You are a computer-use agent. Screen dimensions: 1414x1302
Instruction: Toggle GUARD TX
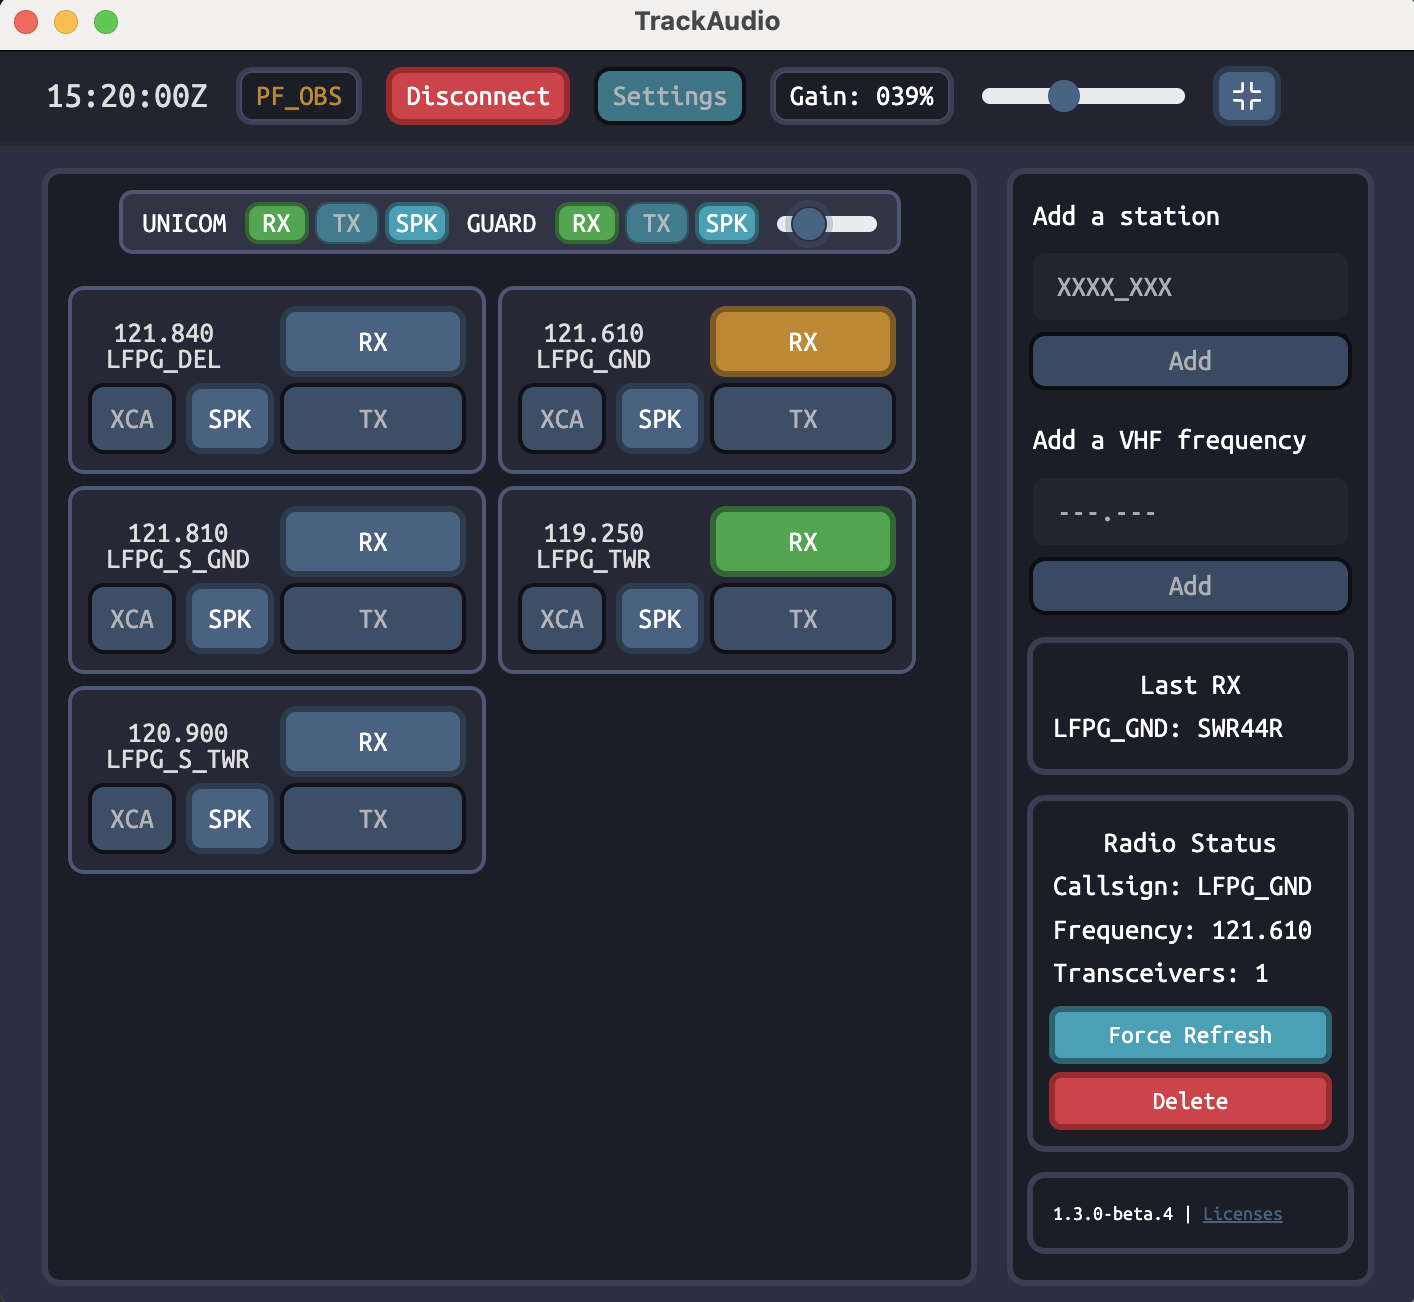[657, 223]
